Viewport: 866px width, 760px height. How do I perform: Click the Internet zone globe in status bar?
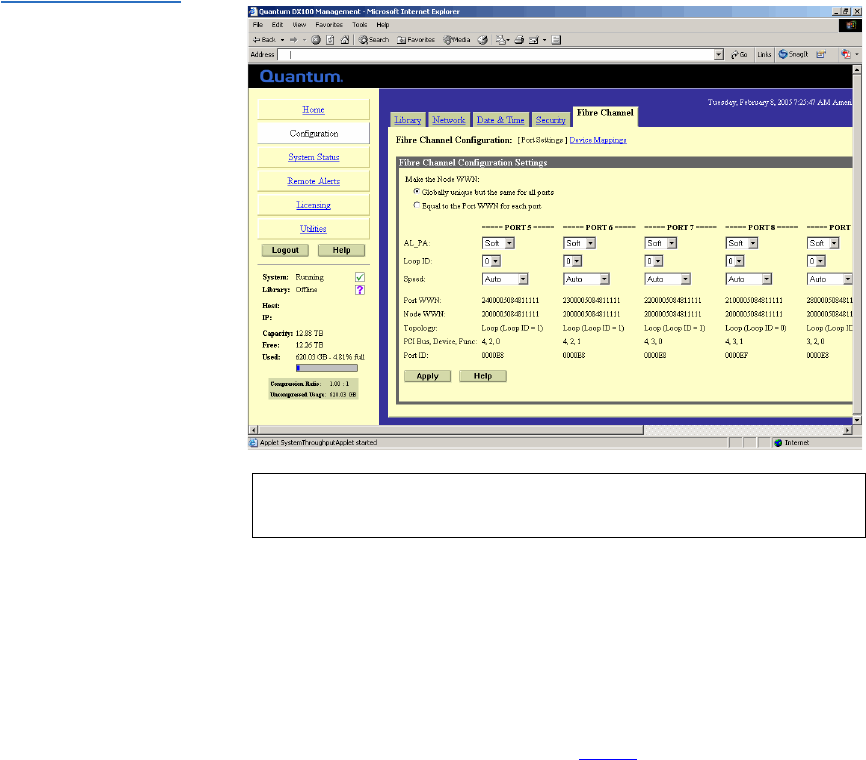point(778,443)
